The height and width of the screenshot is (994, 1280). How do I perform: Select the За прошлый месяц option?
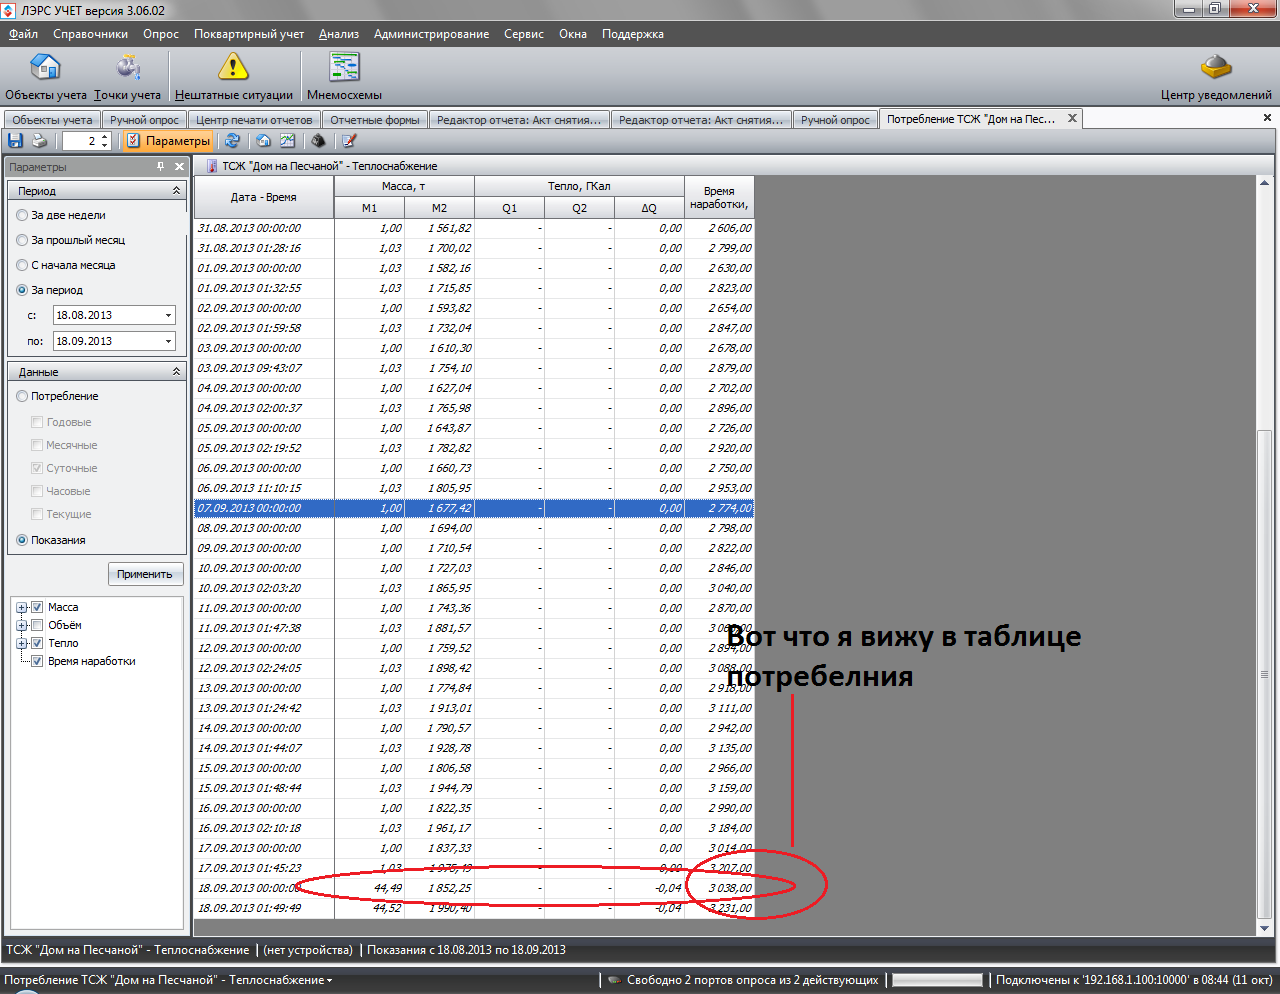pyautogui.click(x=22, y=240)
